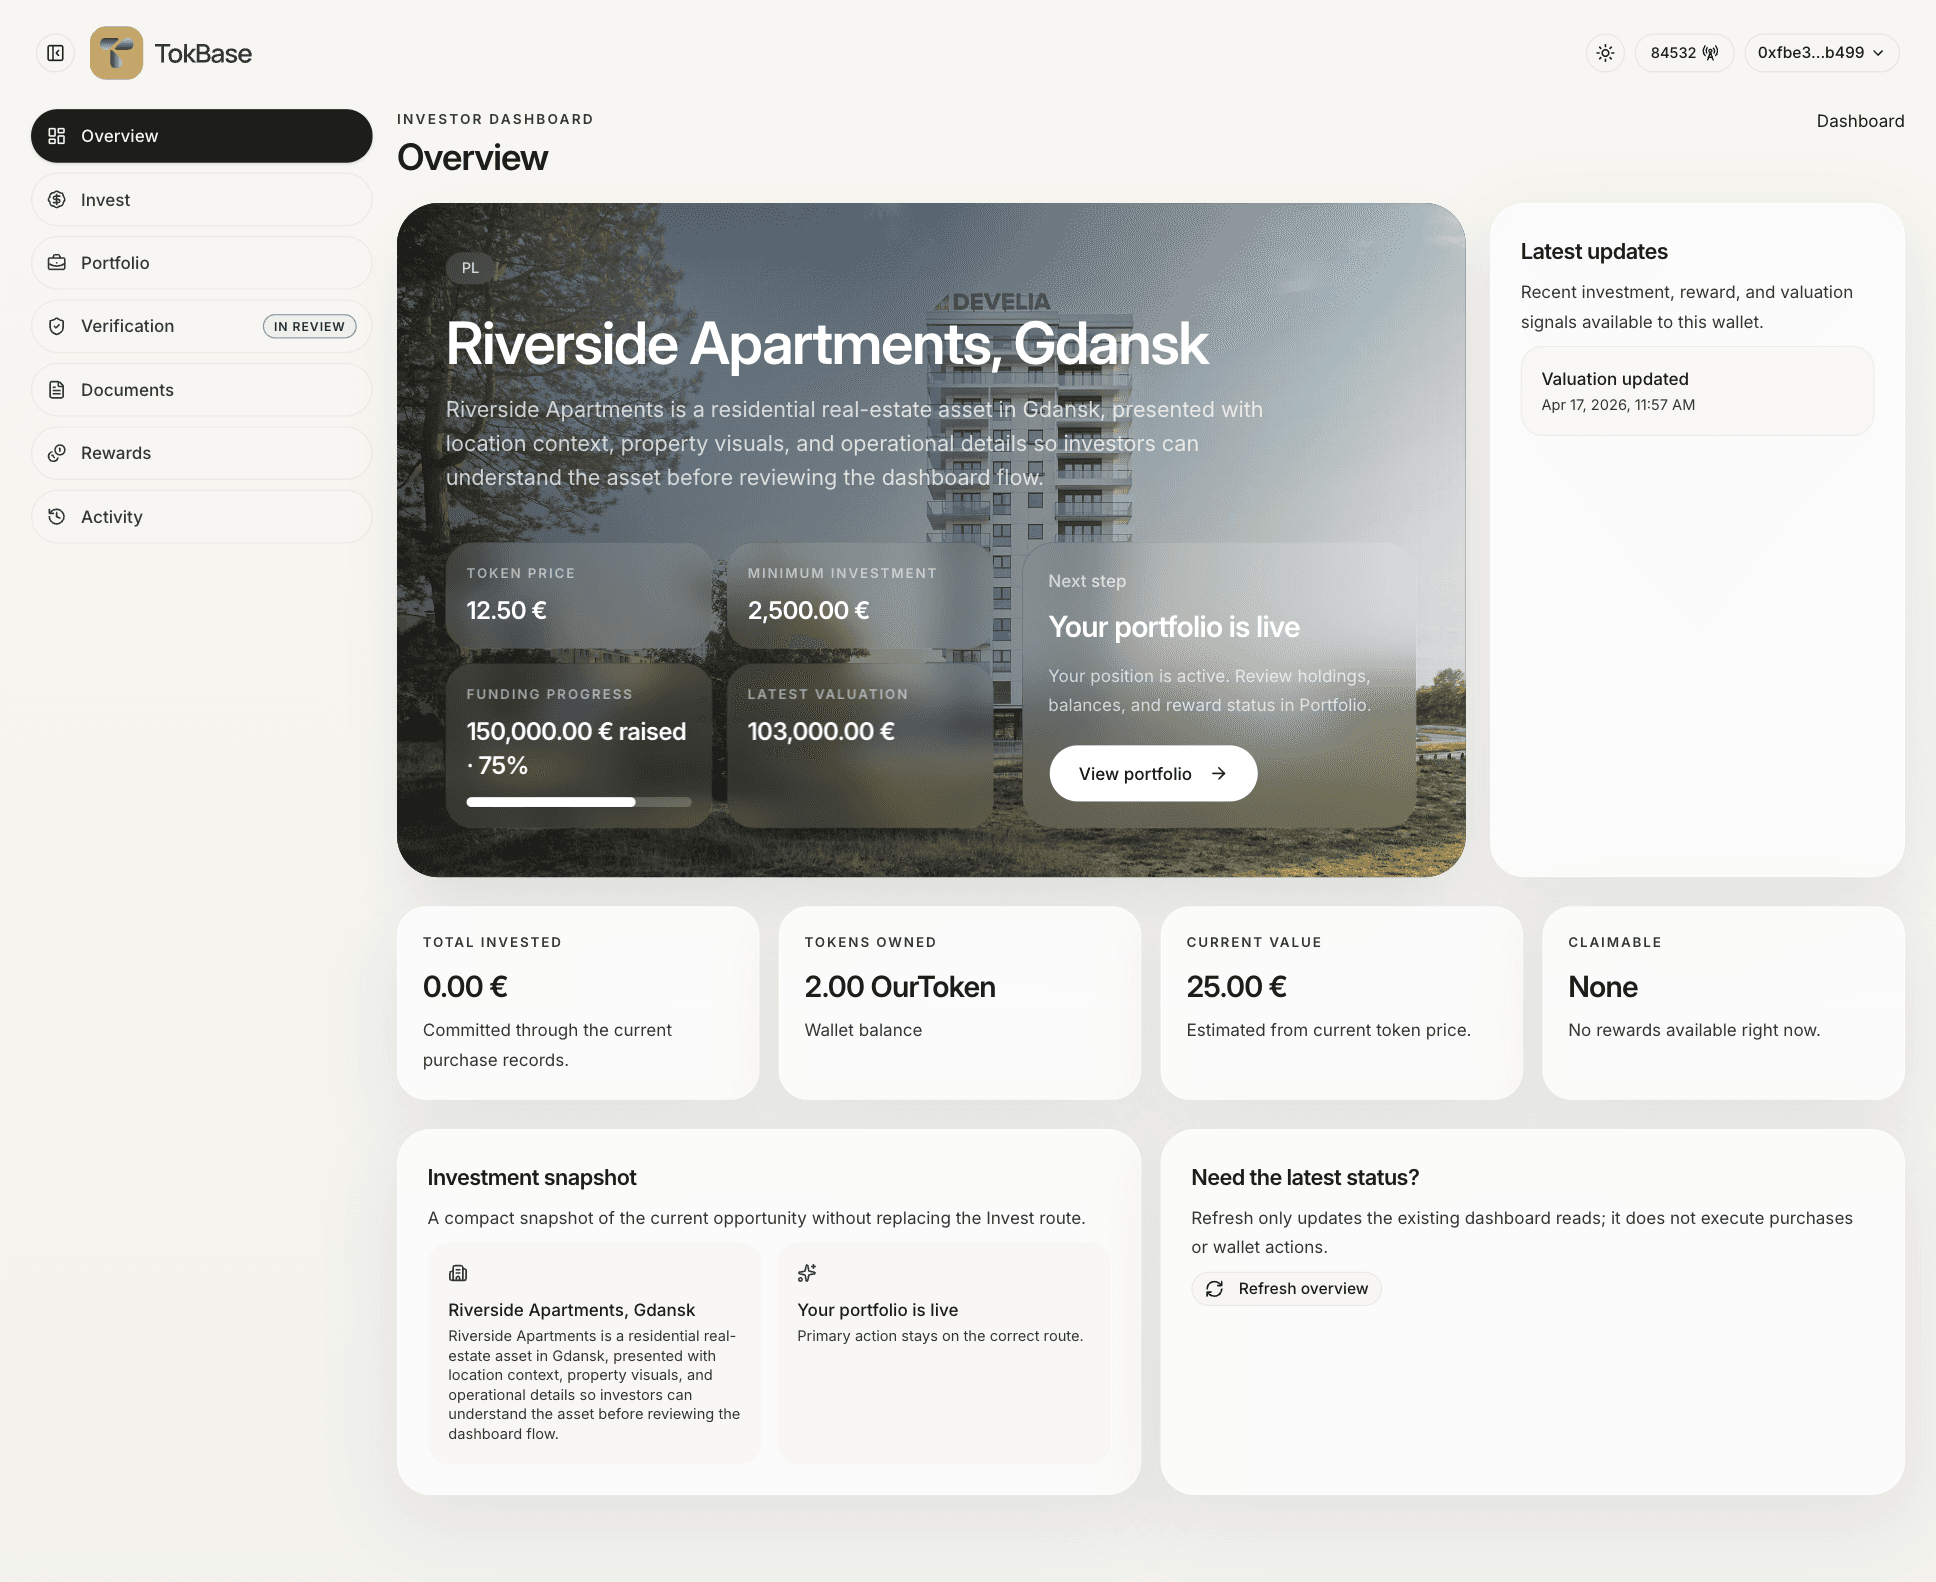The height and width of the screenshot is (1582, 1936).
Task: Click the Documents file icon
Action: (57, 390)
